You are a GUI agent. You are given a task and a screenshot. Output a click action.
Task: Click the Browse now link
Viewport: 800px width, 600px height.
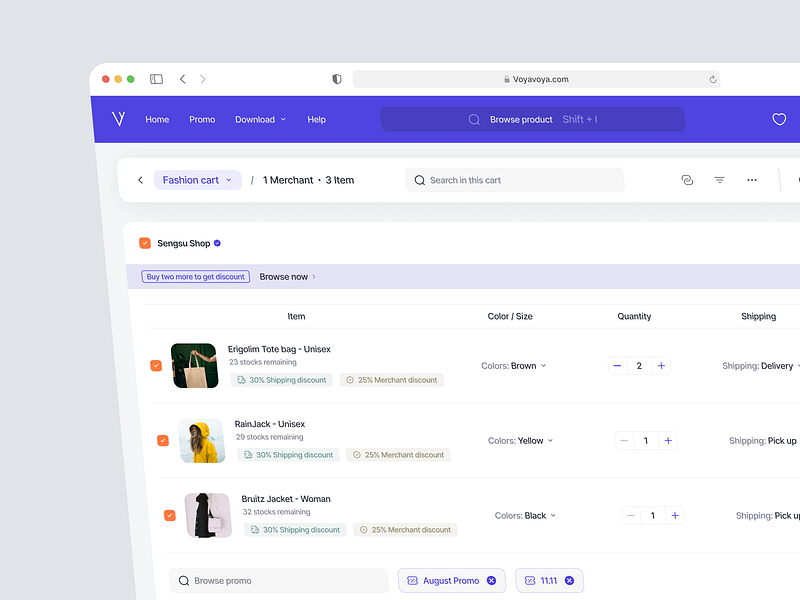click(x=287, y=277)
